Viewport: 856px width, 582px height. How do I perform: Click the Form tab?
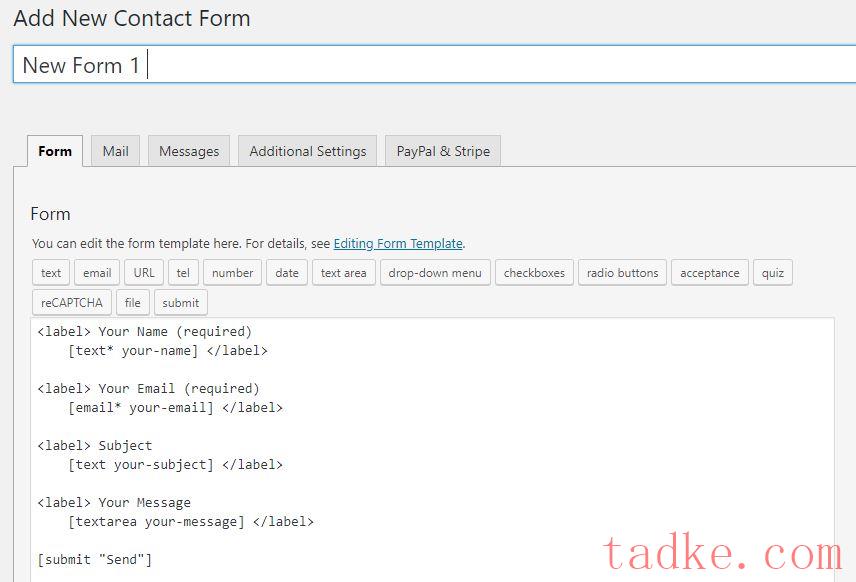55,151
